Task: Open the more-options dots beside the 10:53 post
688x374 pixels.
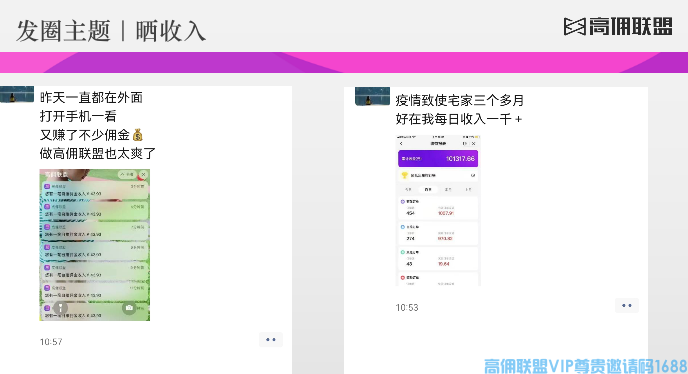Action: pos(627,305)
